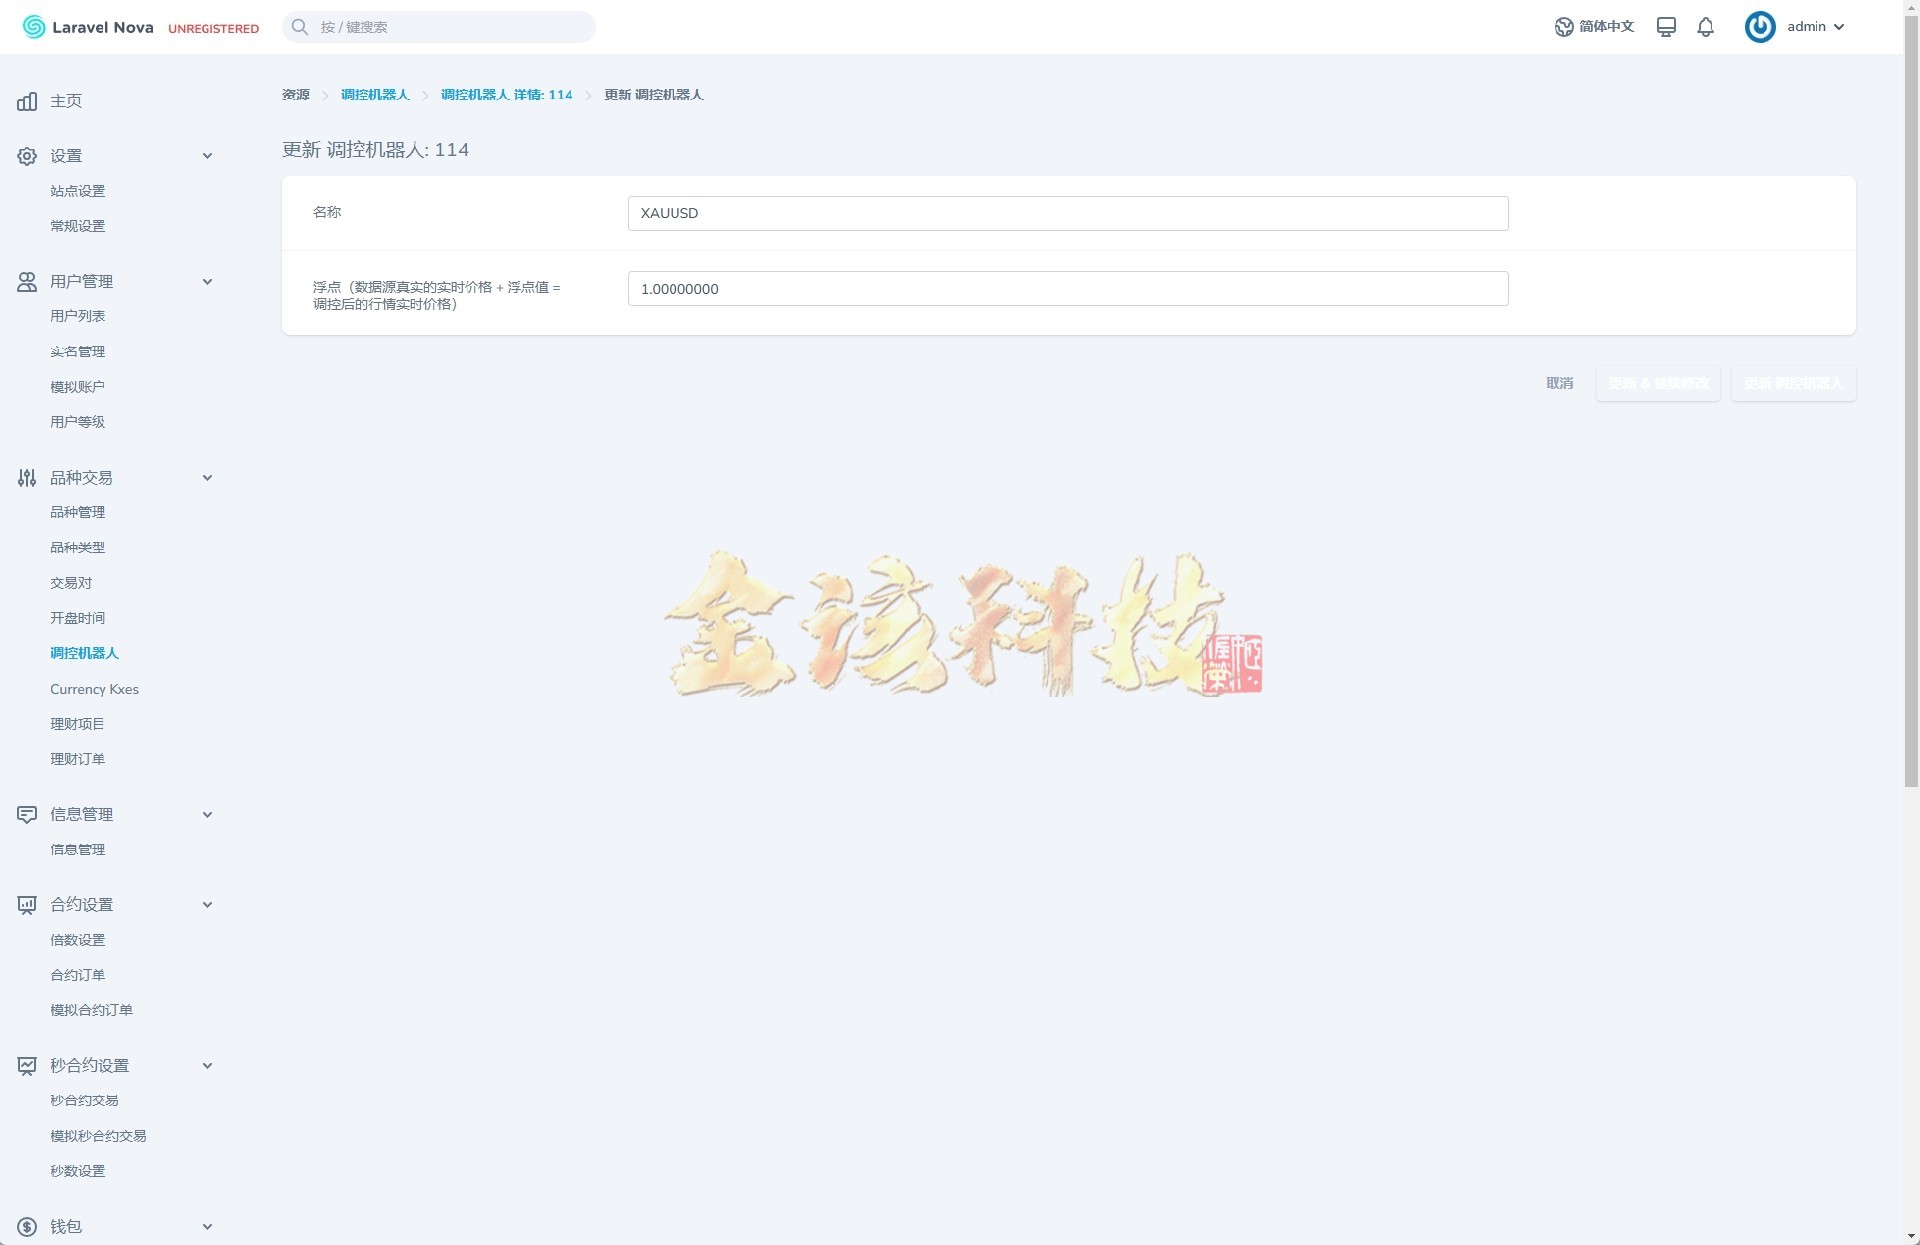Click the 更新 调控机器人 button

point(1793,383)
